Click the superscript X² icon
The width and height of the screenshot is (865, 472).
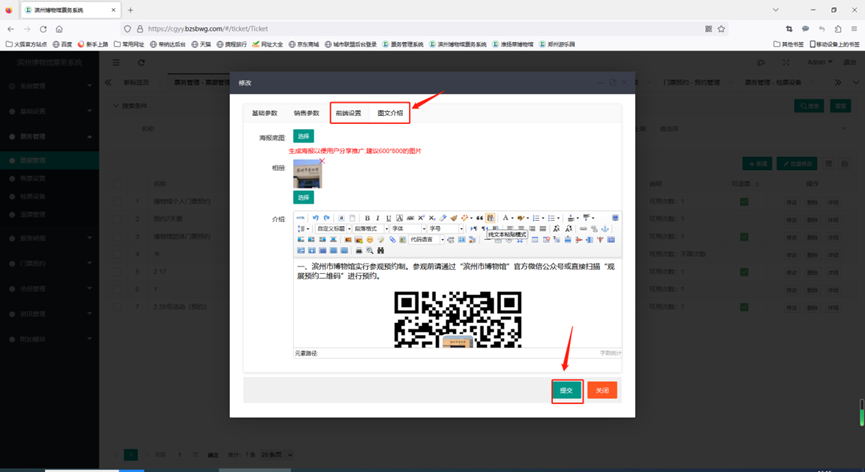421,218
